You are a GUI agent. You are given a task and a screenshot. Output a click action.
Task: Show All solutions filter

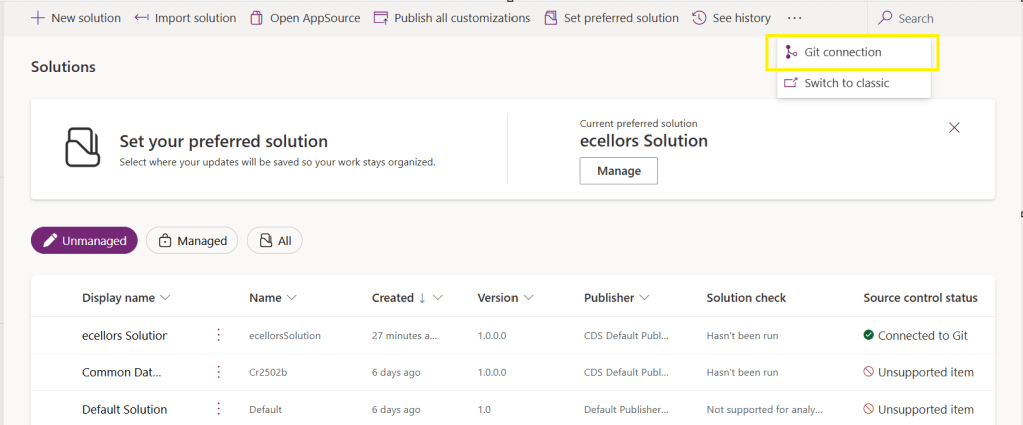click(x=275, y=240)
